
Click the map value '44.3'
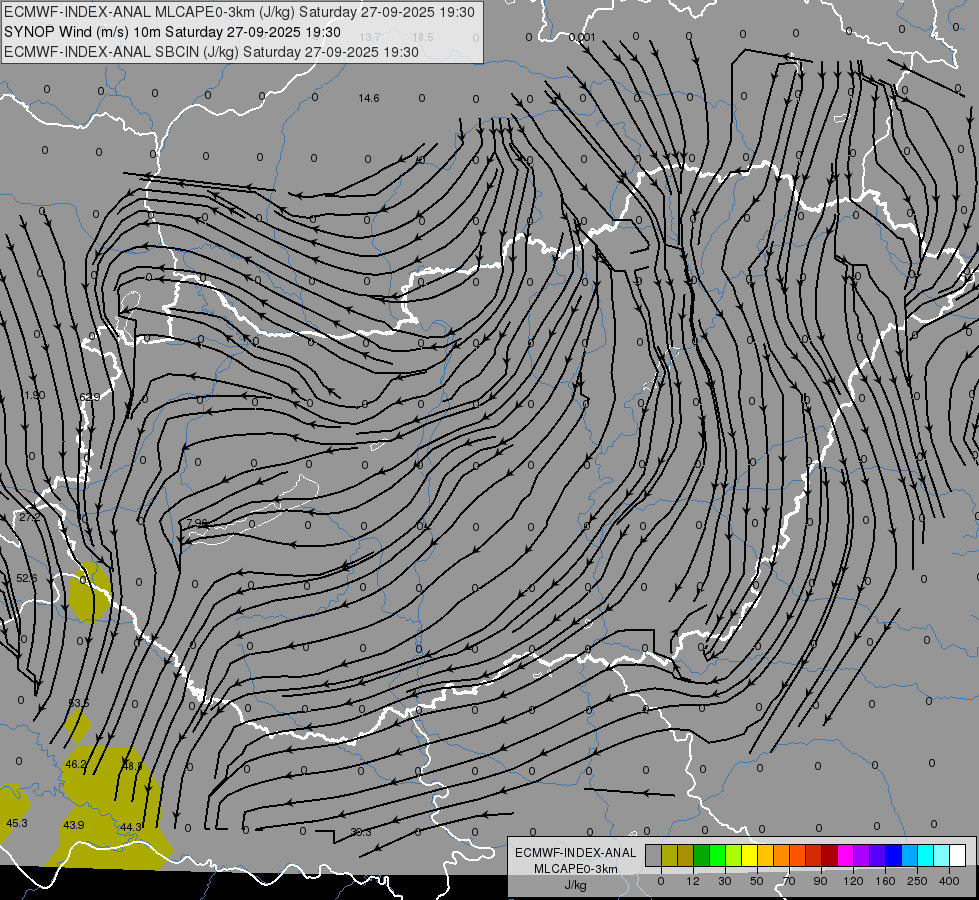point(131,827)
